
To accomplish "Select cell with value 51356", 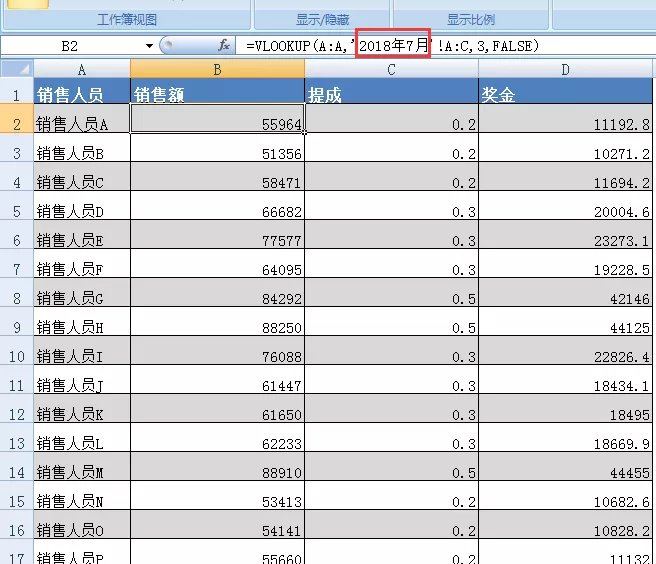I will 218,148.
